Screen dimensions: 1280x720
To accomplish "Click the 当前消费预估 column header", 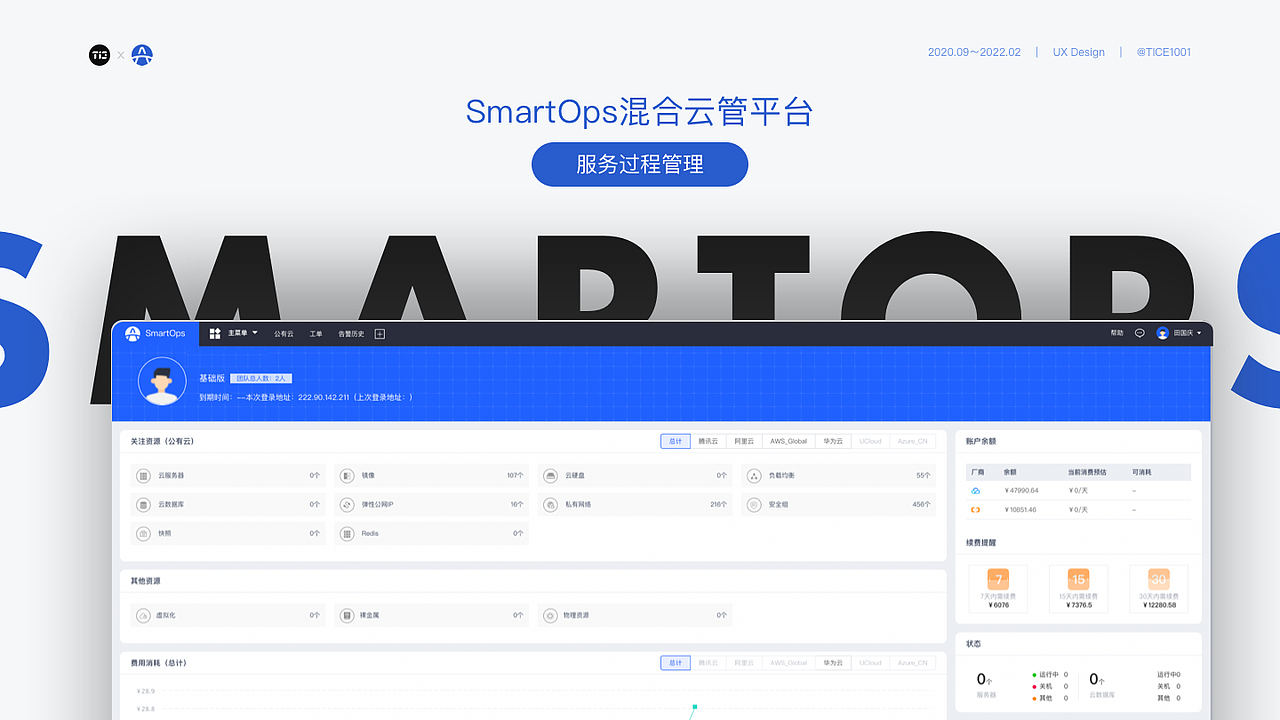I will pyautogui.click(x=1087, y=472).
